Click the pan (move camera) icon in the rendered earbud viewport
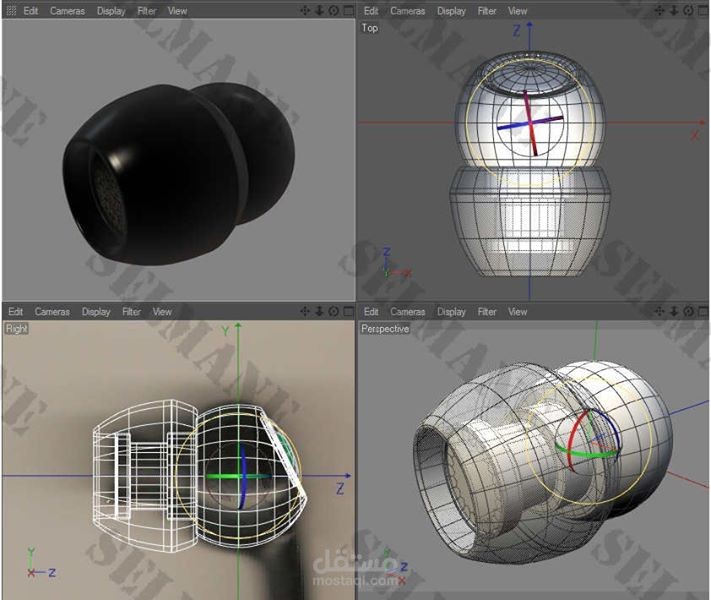711x600 pixels. [x=305, y=10]
